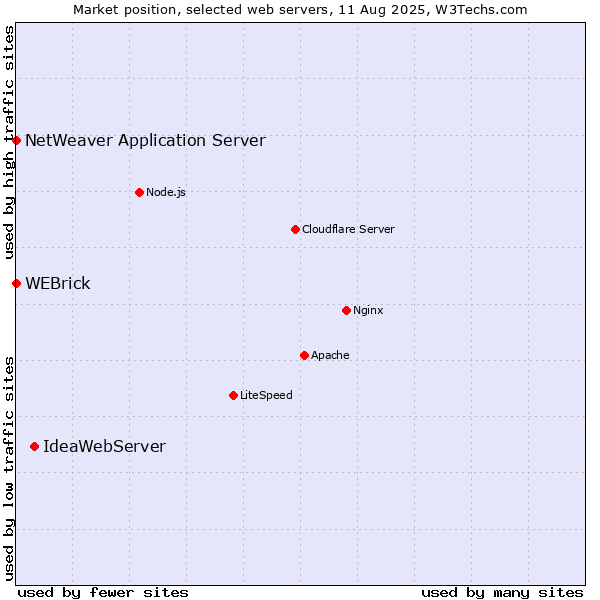Click the Nginx red marker
600x600 pixels.
point(347,311)
